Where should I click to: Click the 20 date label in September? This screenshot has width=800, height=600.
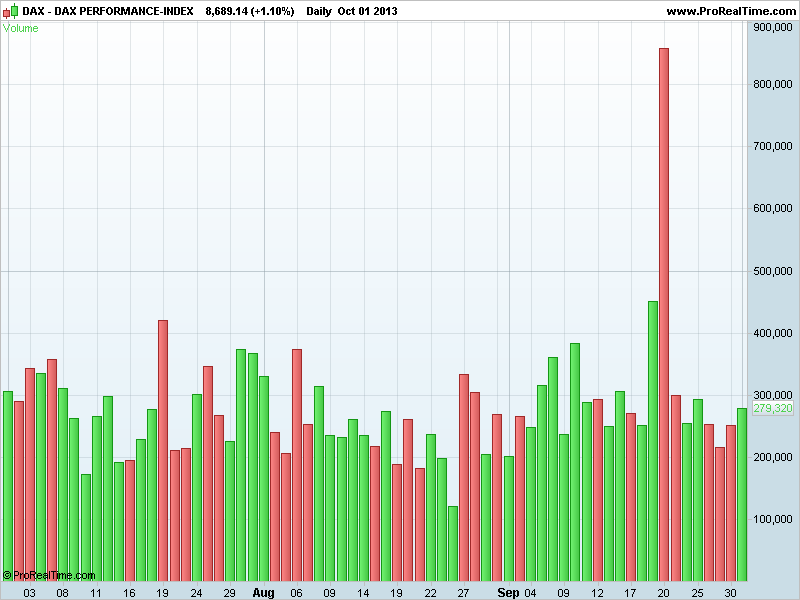coord(663,593)
